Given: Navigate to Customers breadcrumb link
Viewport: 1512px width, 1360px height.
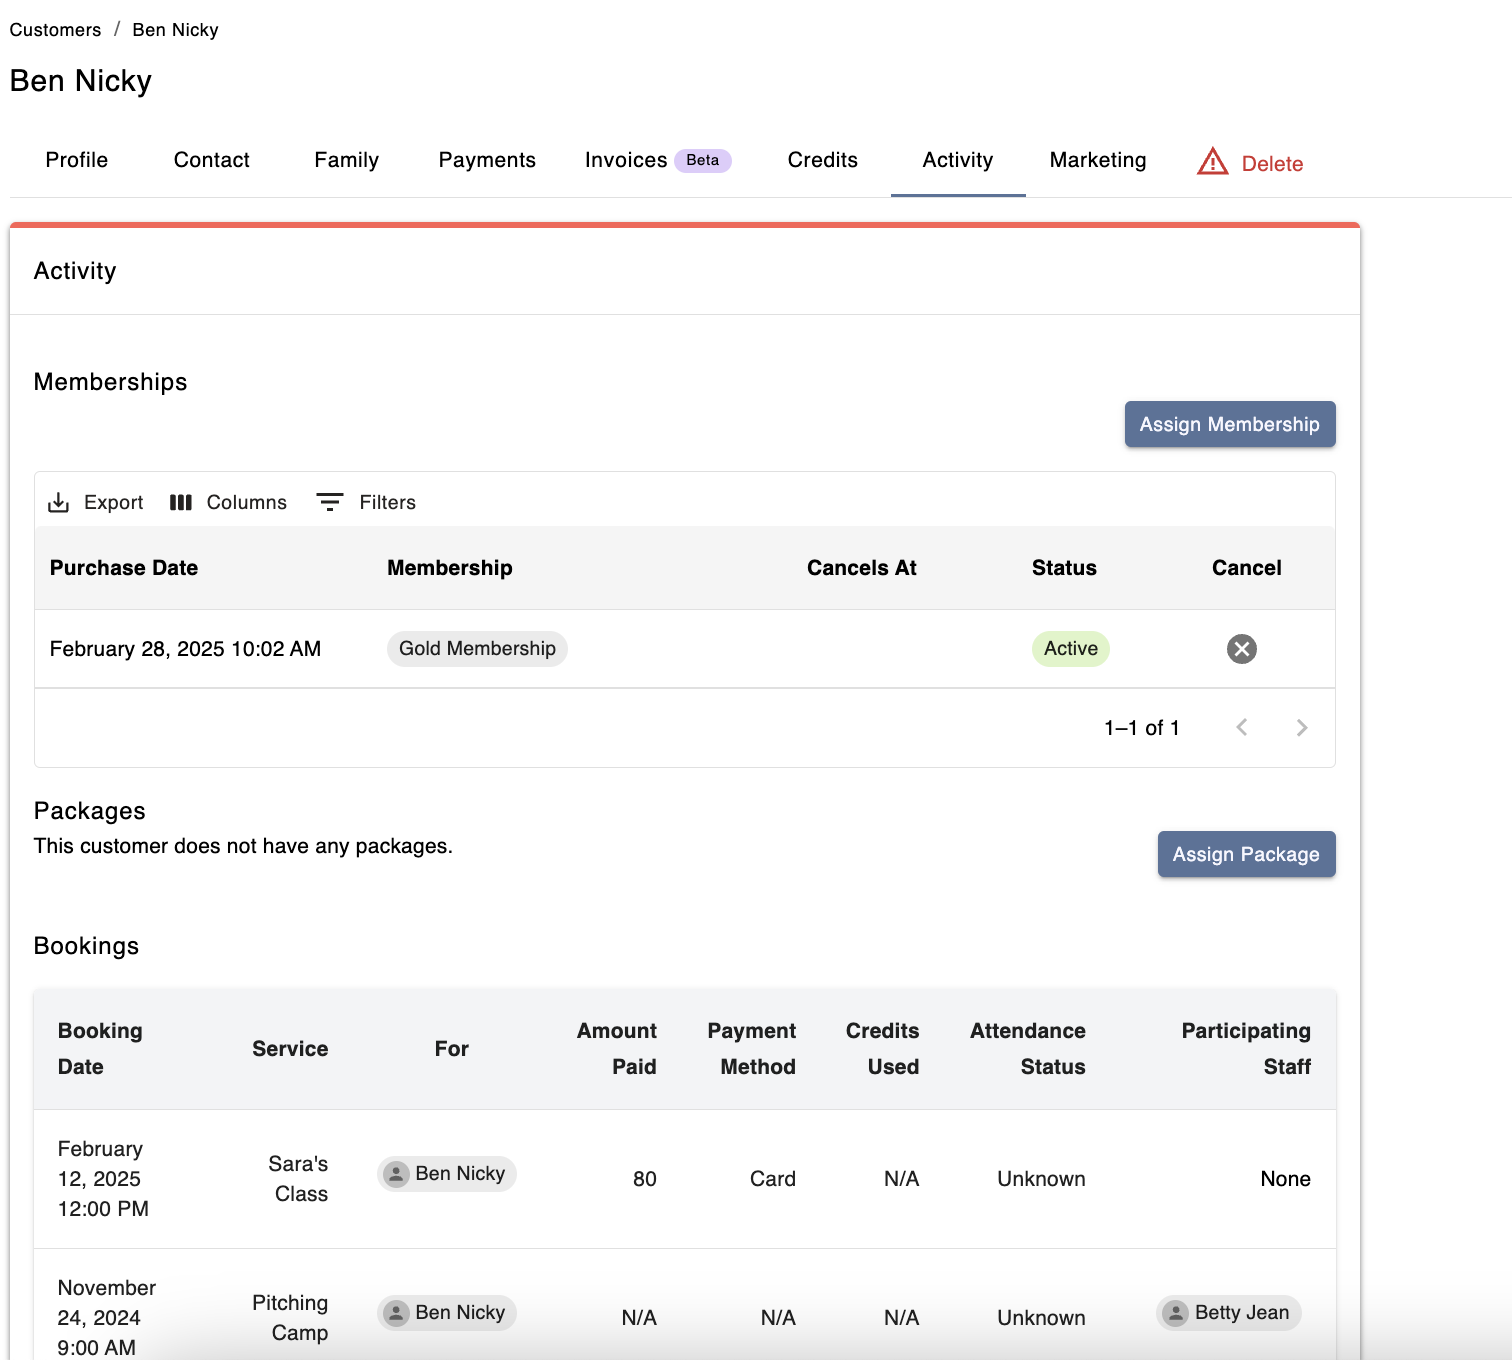Looking at the screenshot, I should point(55,30).
